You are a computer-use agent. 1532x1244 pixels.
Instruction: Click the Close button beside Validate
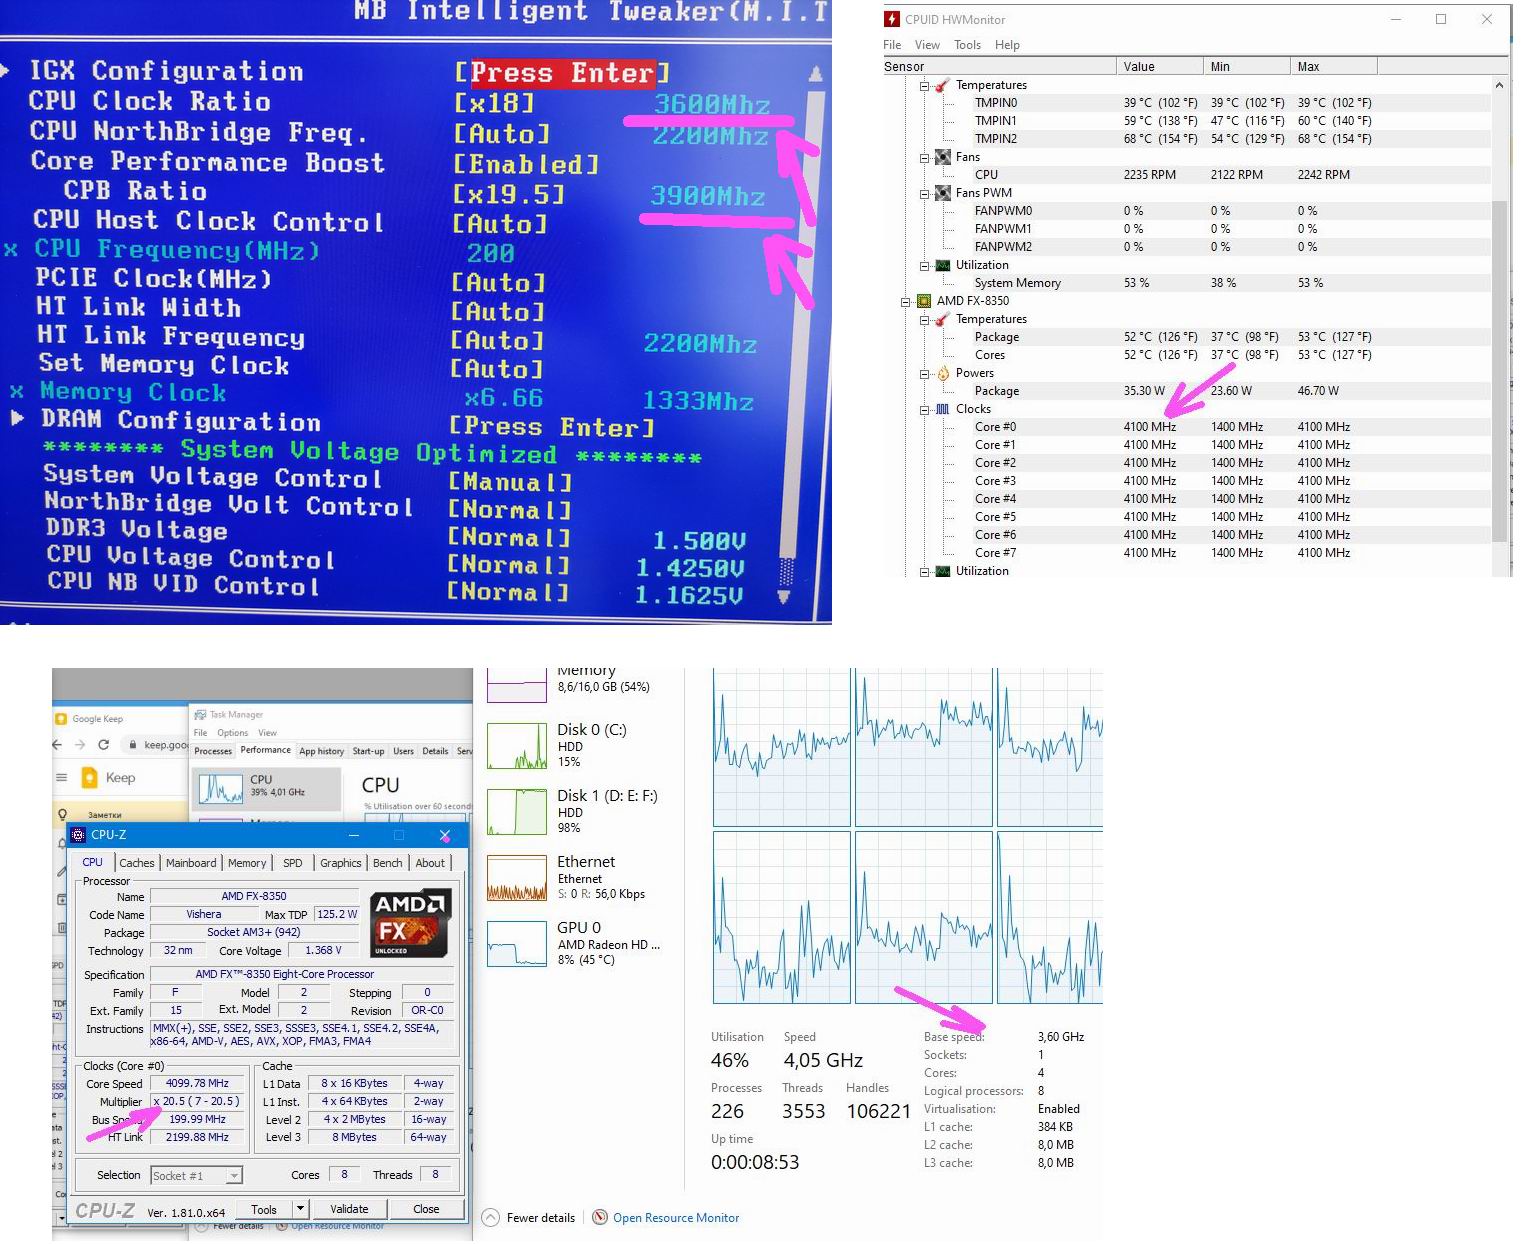[x=426, y=1209]
